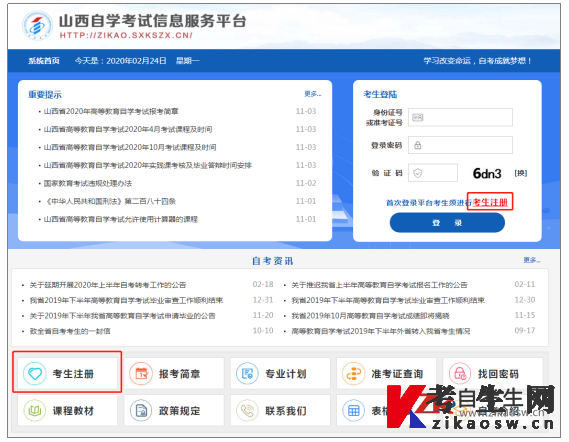Image resolution: width=569 pixels, height=442 pixels.
Task: Open 找回密码 lock icon tile
Action: pos(492,373)
